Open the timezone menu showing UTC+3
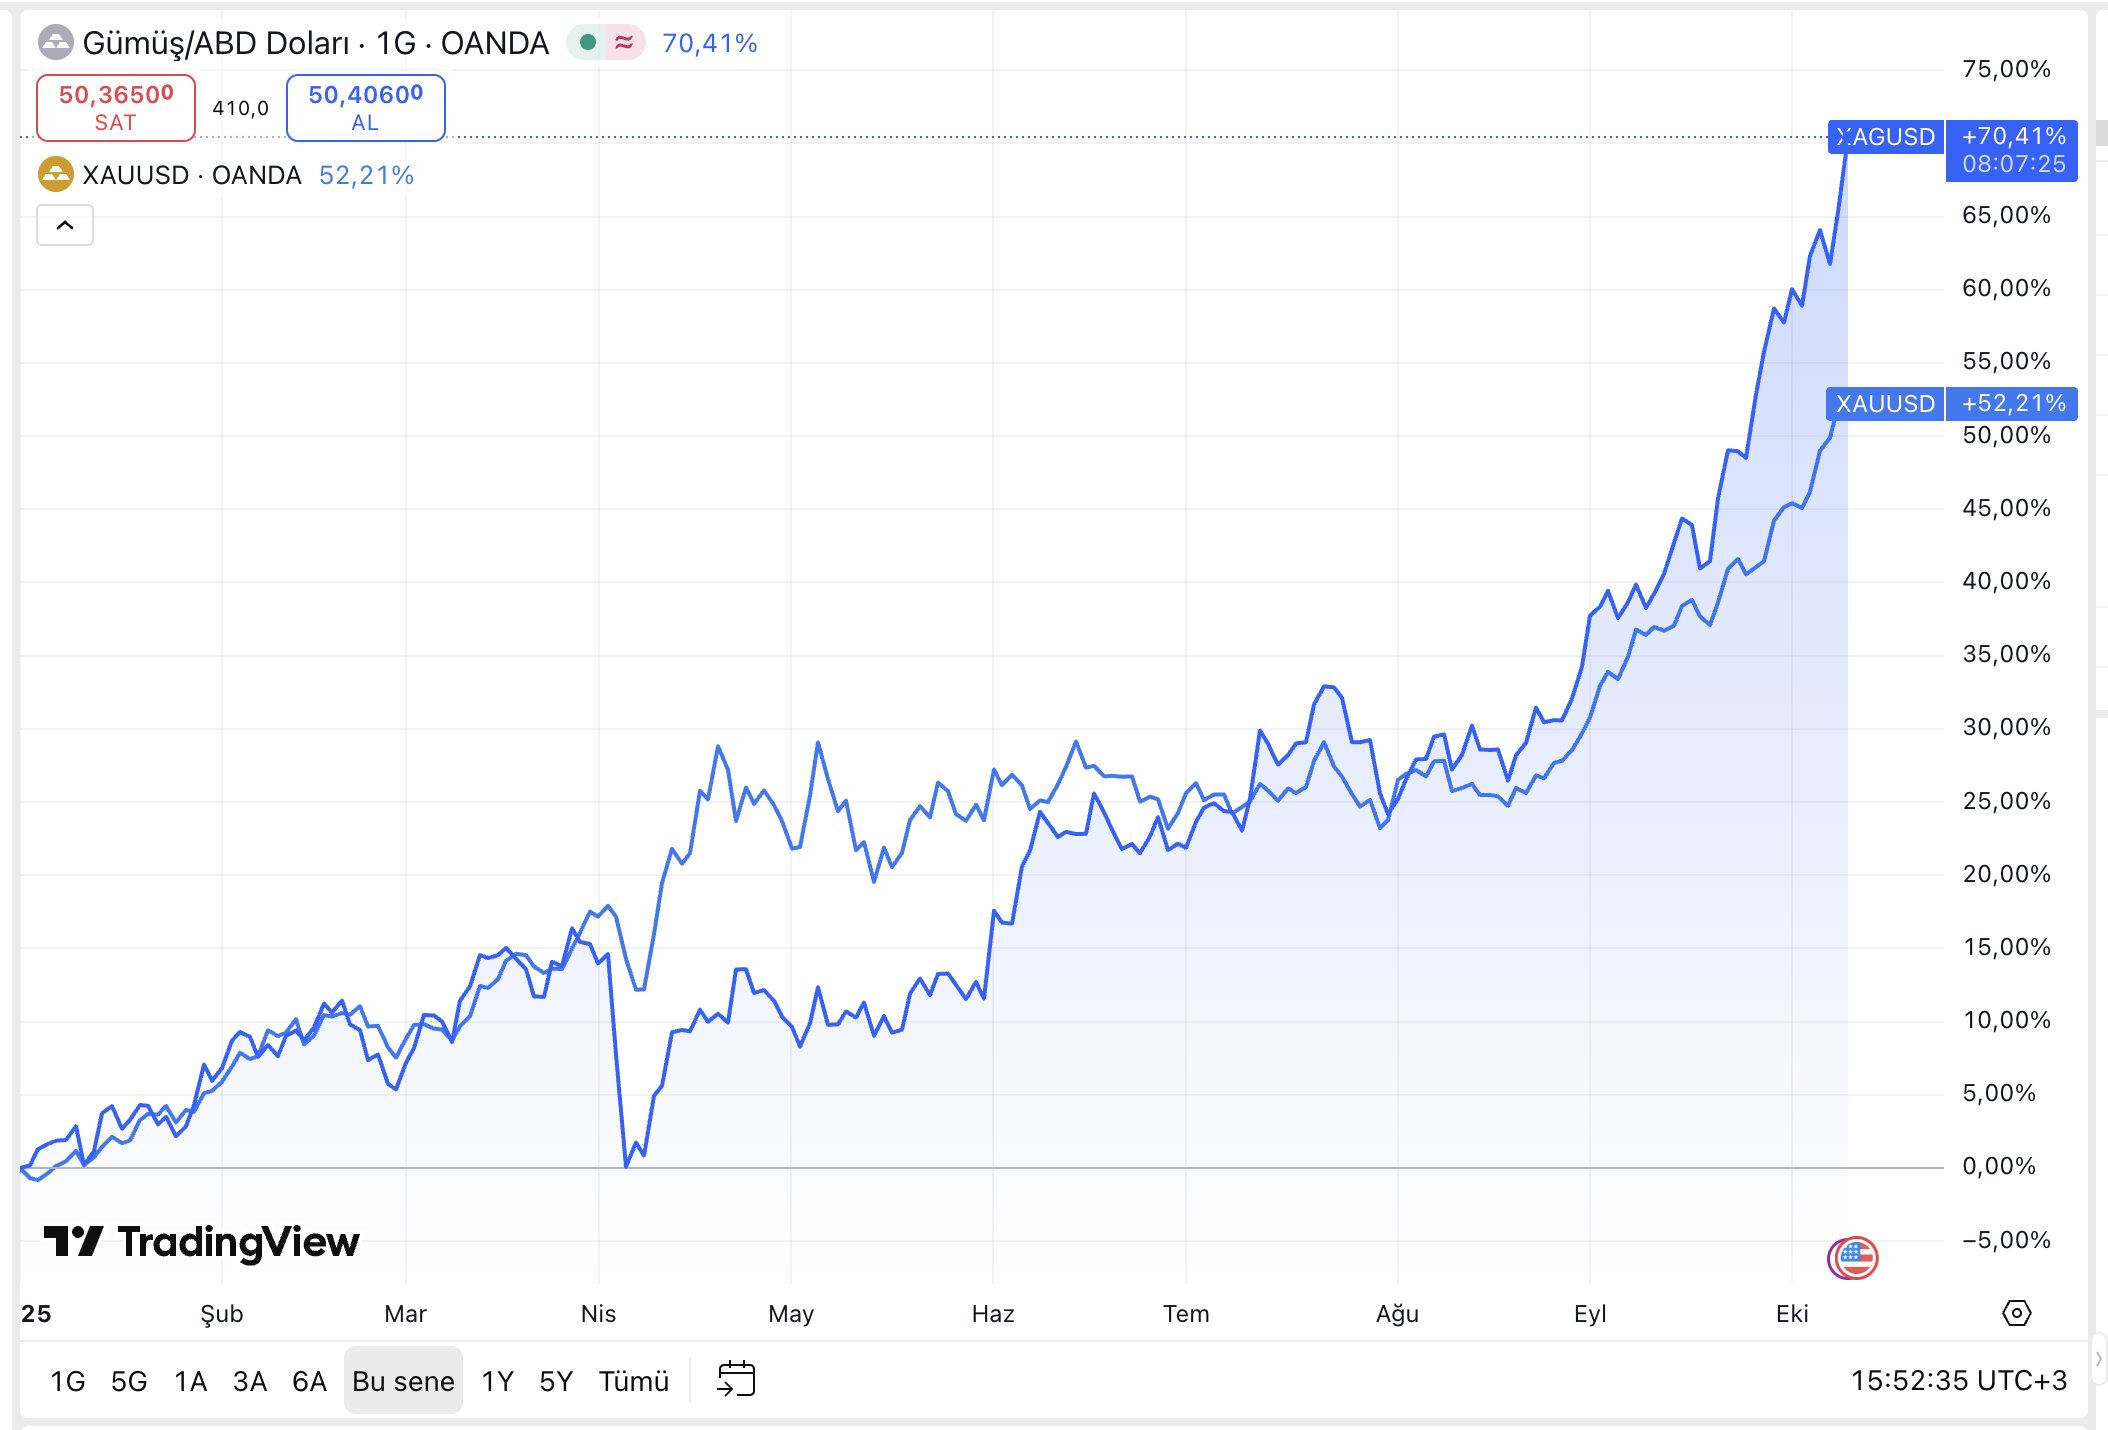The height and width of the screenshot is (1430, 2108). (x=1958, y=1381)
